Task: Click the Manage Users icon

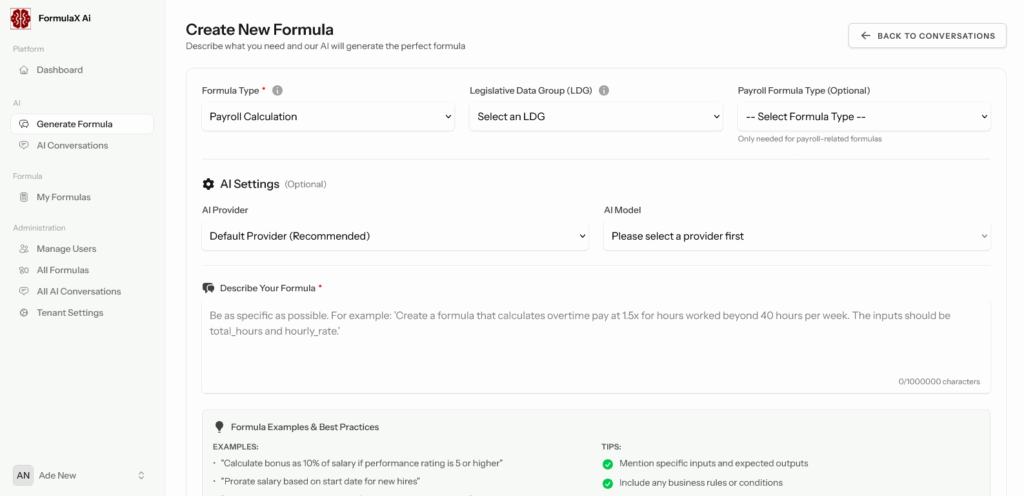Action: (x=24, y=249)
